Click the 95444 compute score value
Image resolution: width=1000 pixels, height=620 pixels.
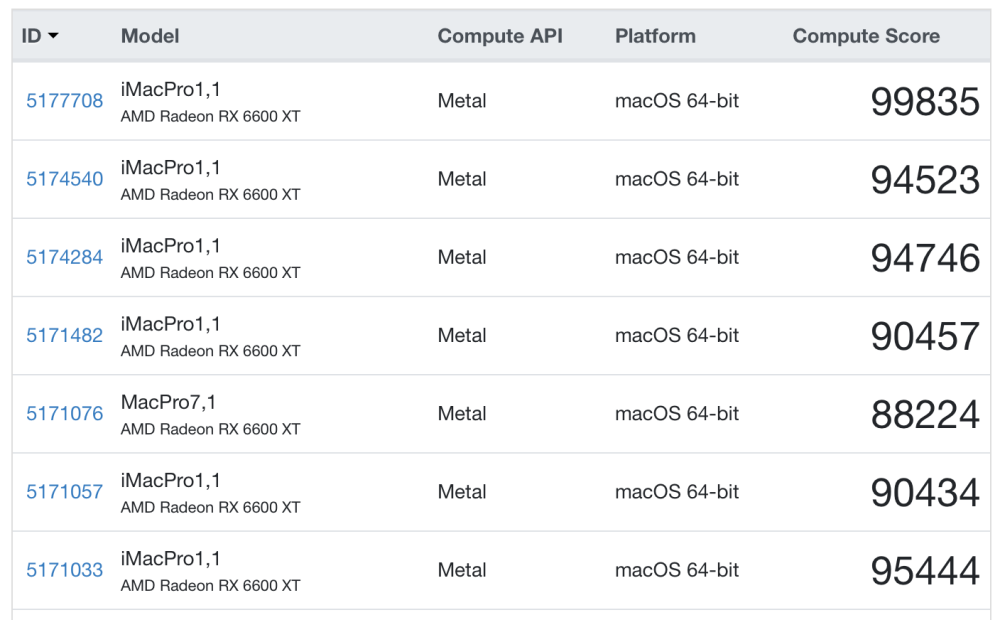[925, 571]
